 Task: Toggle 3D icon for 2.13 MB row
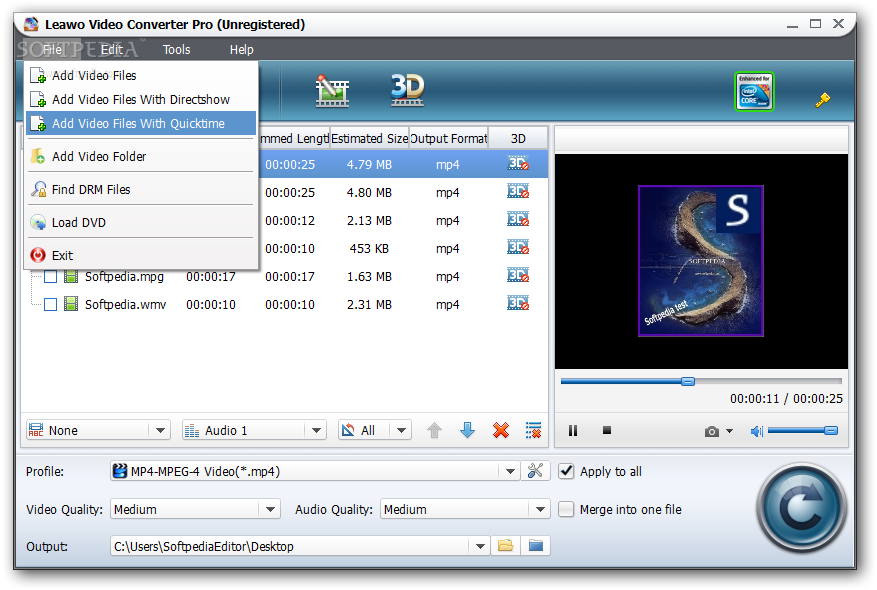point(518,220)
